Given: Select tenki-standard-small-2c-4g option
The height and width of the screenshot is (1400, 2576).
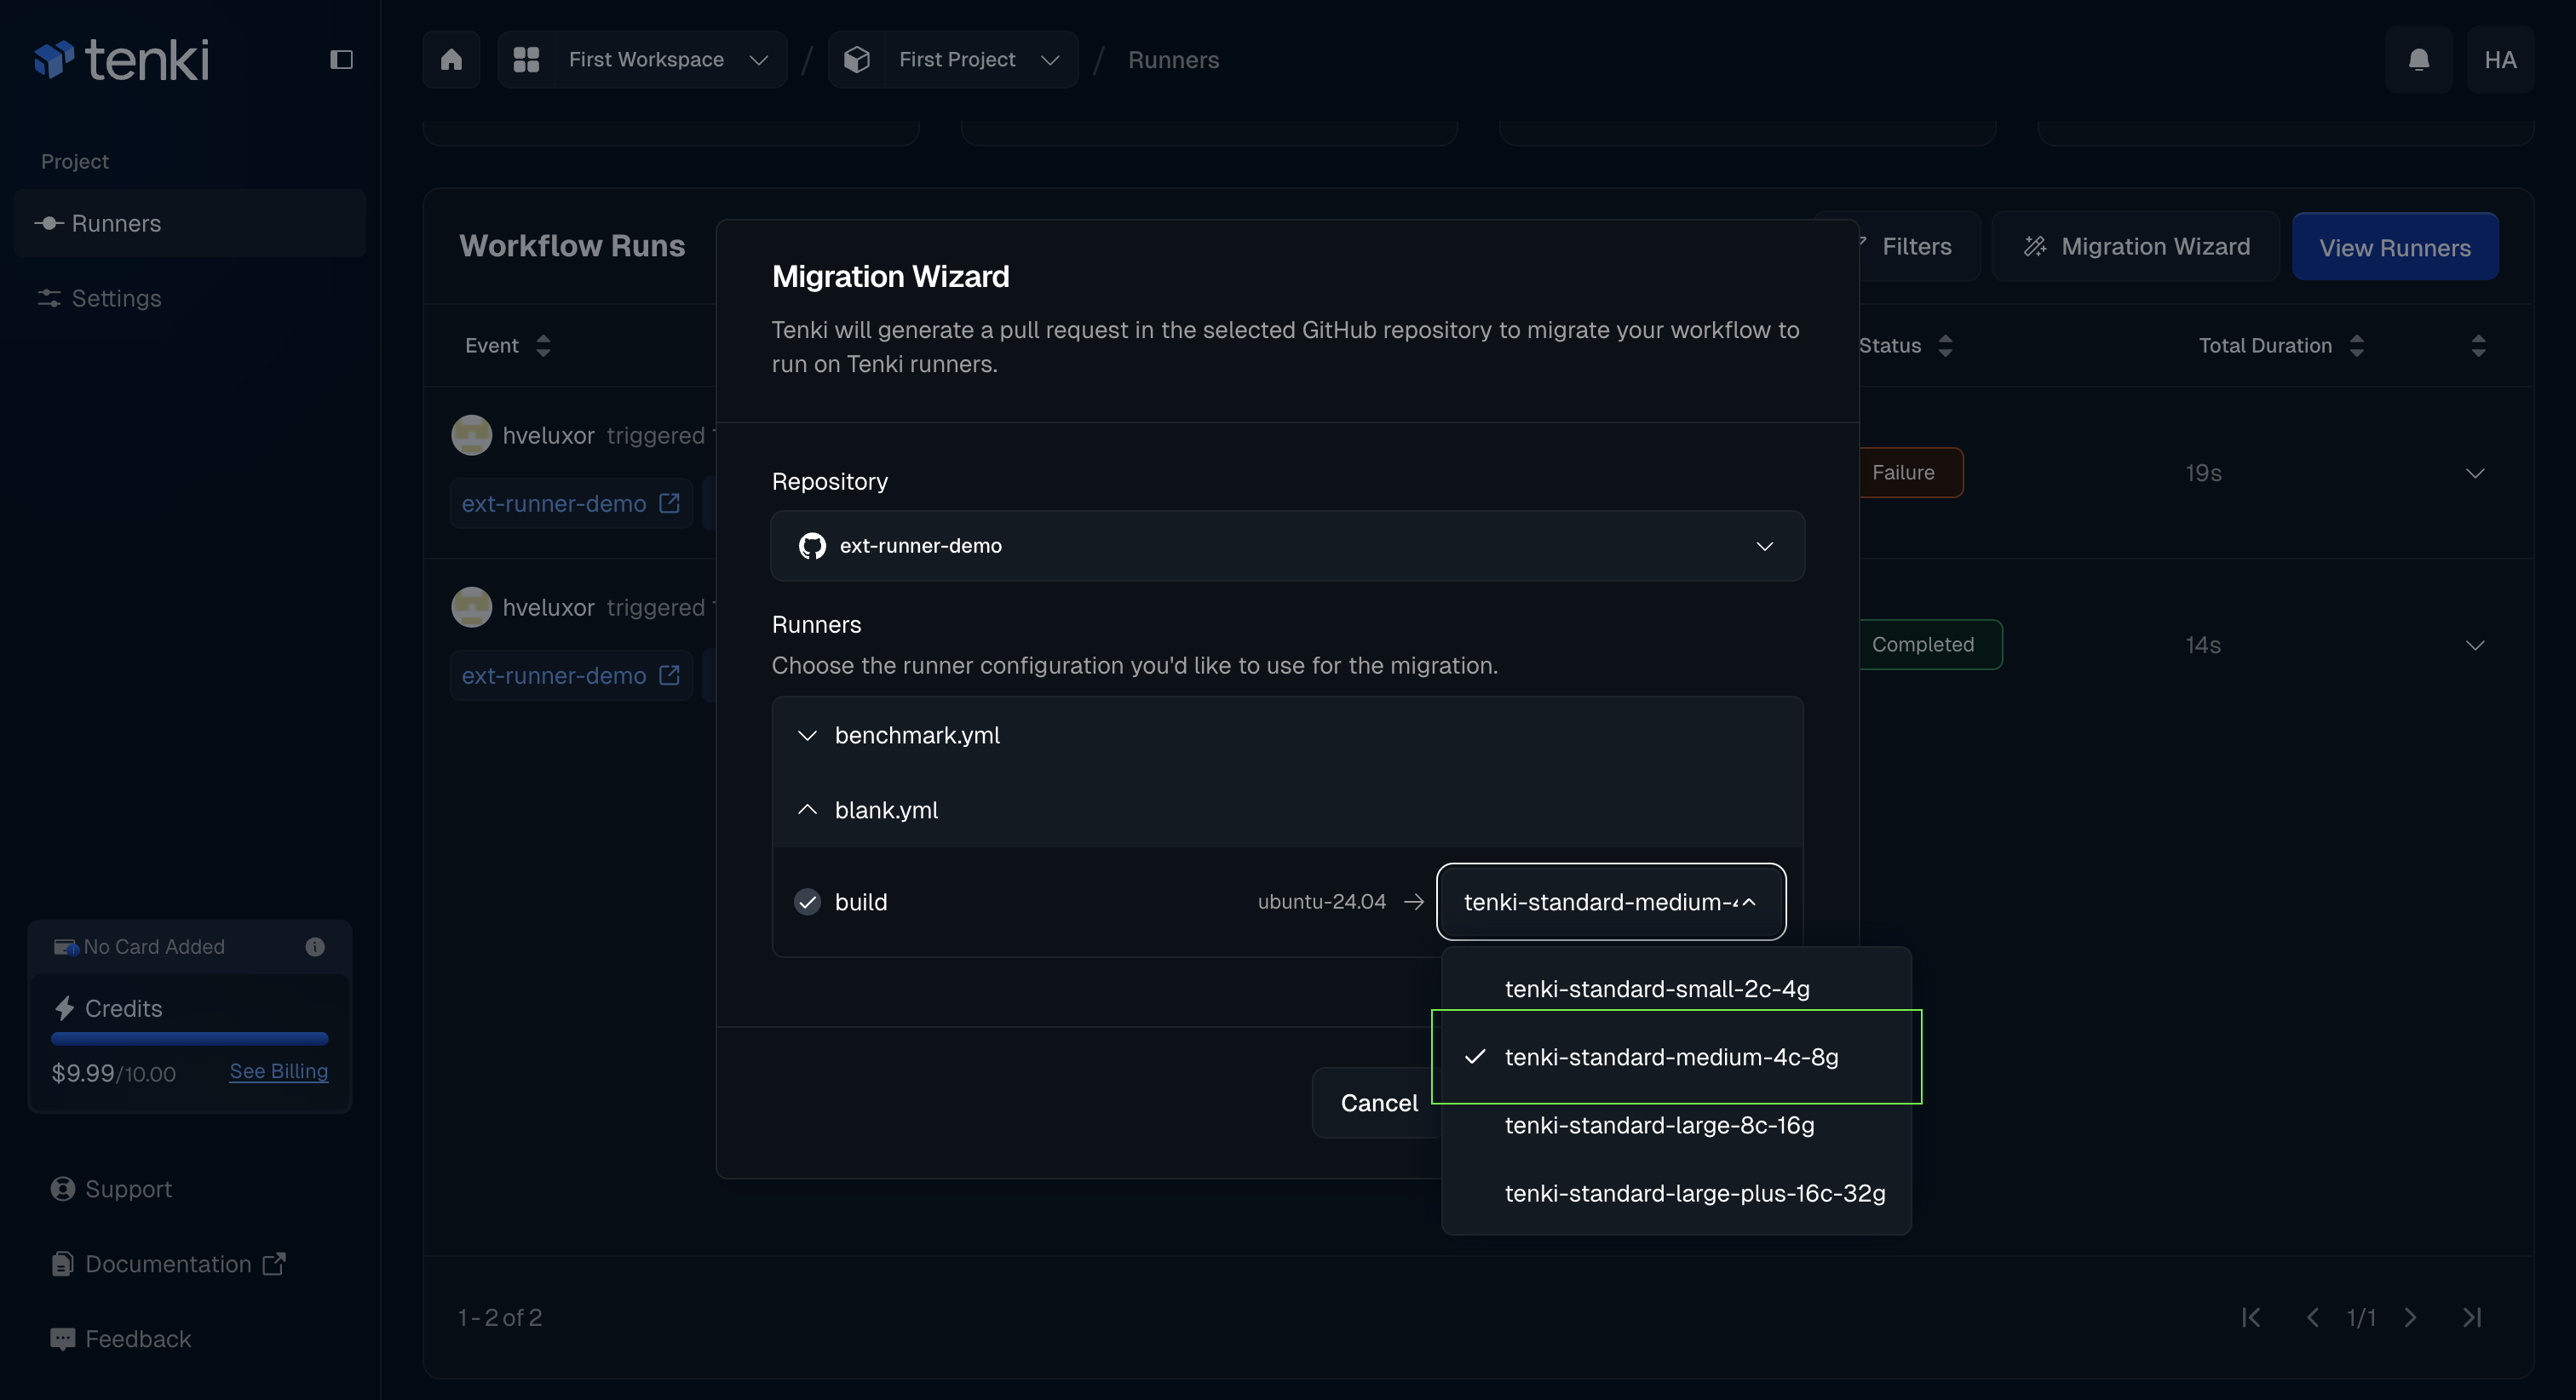Looking at the screenshot, I should point(1676,988).
